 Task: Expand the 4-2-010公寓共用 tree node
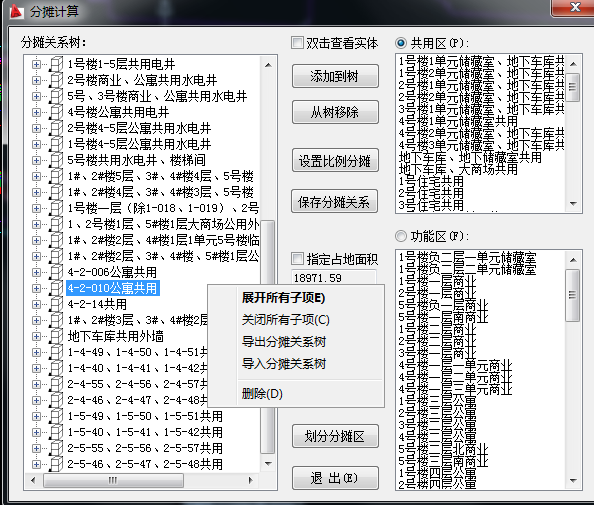pyautogui.click(x=36, y=288)
